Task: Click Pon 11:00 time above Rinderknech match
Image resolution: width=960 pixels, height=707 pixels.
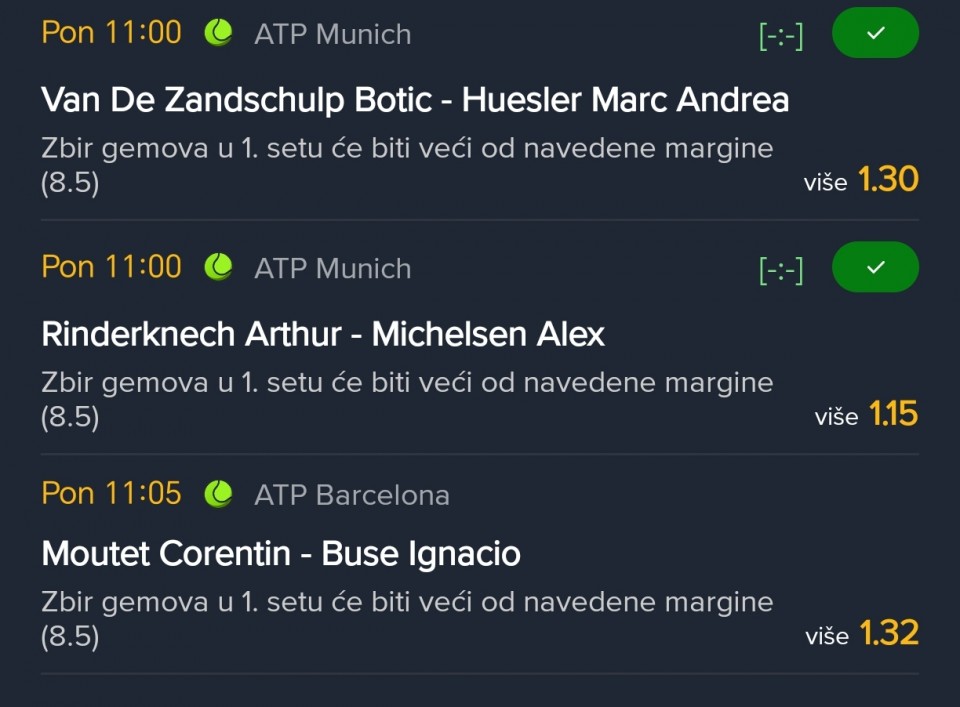Action: (x=111, y=267)
